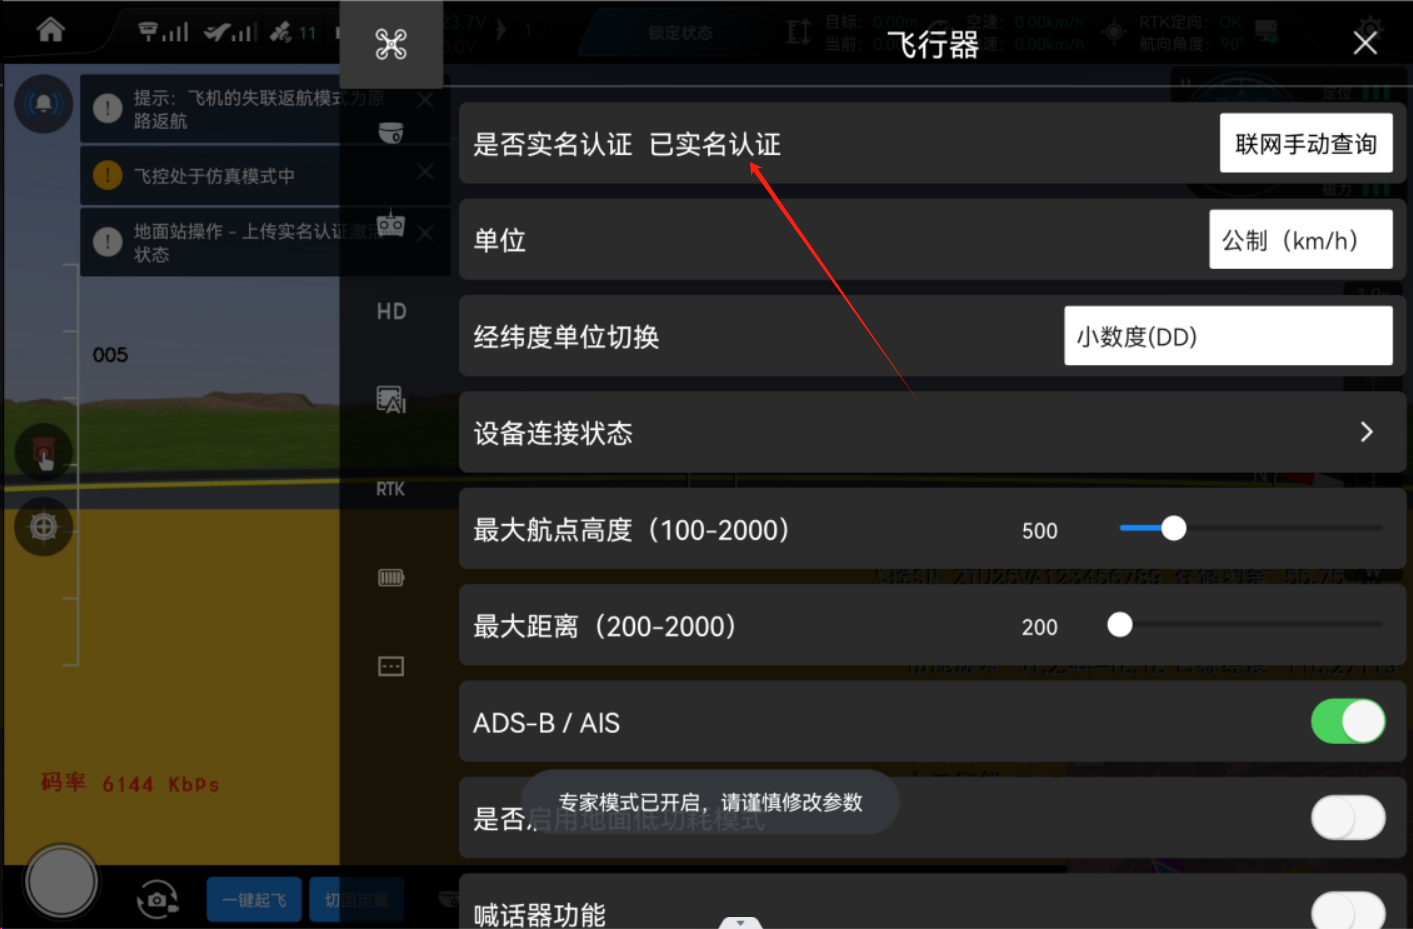Expand 设备连接状态 with the chevron
Viewport: 1413px width, 929px height.
1367,432
